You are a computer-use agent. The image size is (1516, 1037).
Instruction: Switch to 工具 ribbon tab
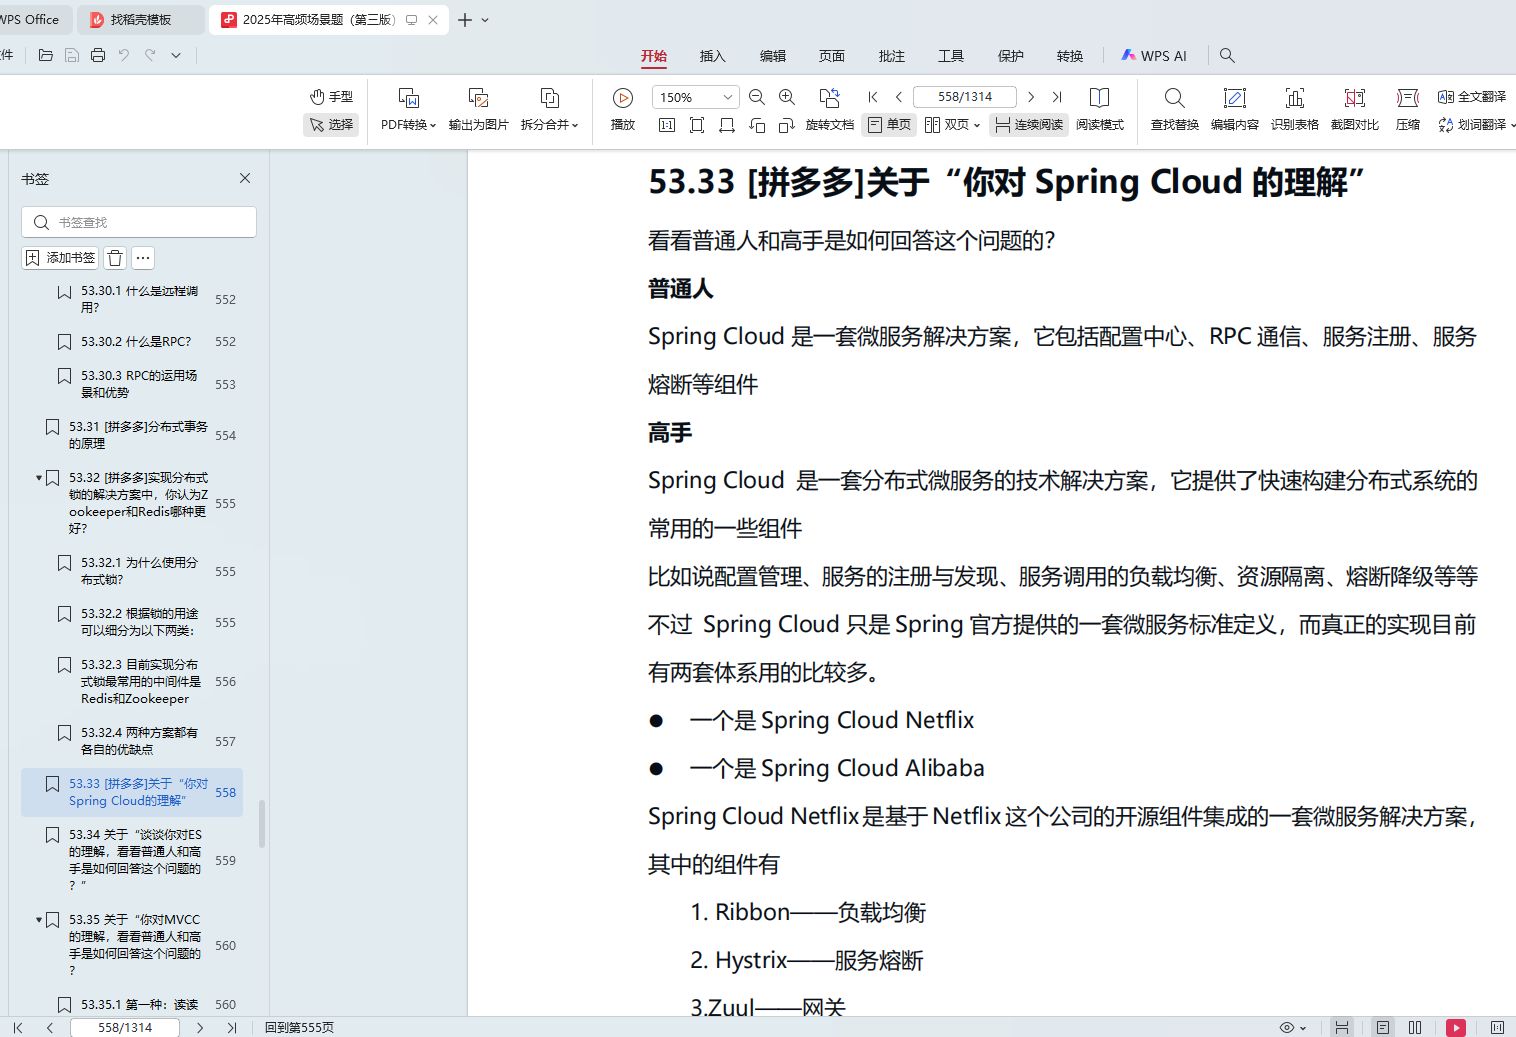[951, 56]
